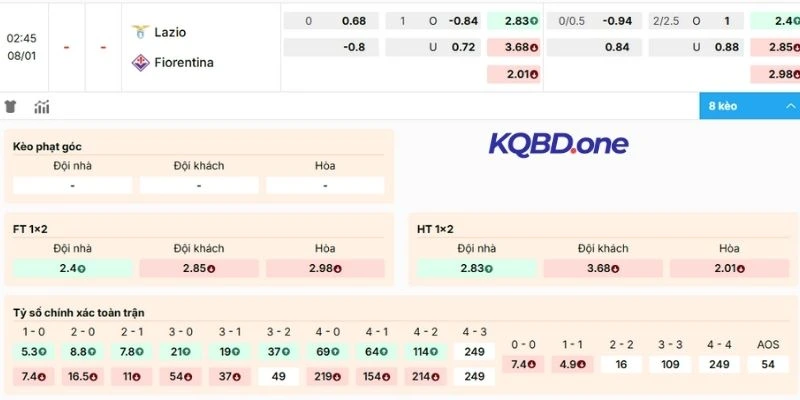Click the blue 8 kèo button label
800x400 pixels.
(x=722, y=106)
